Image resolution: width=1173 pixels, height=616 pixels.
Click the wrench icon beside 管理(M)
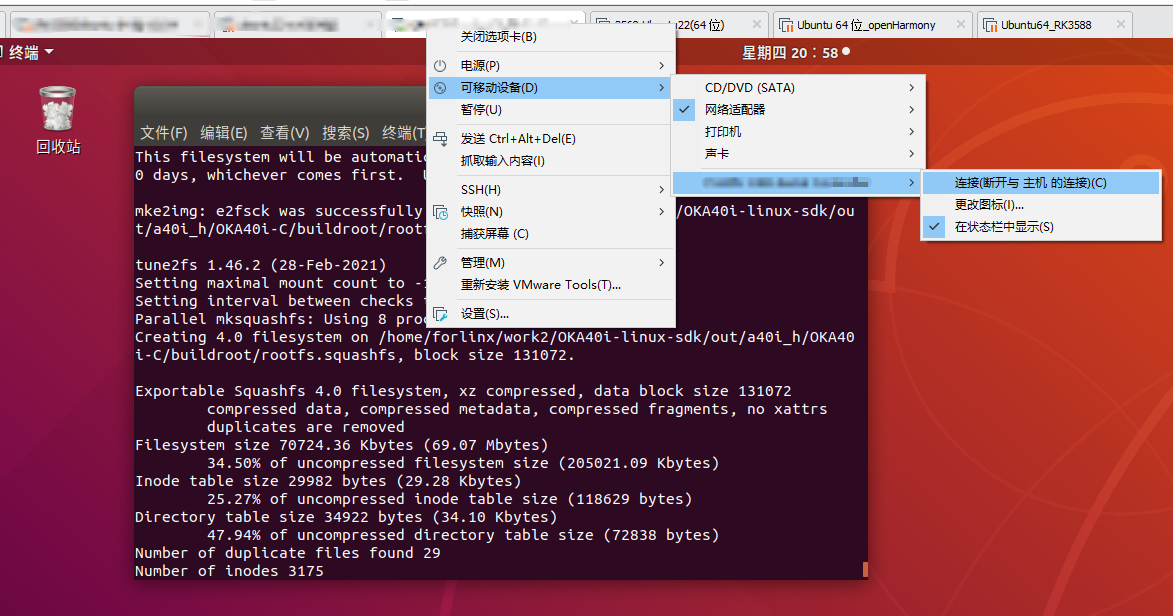click(x=440, y=263)
